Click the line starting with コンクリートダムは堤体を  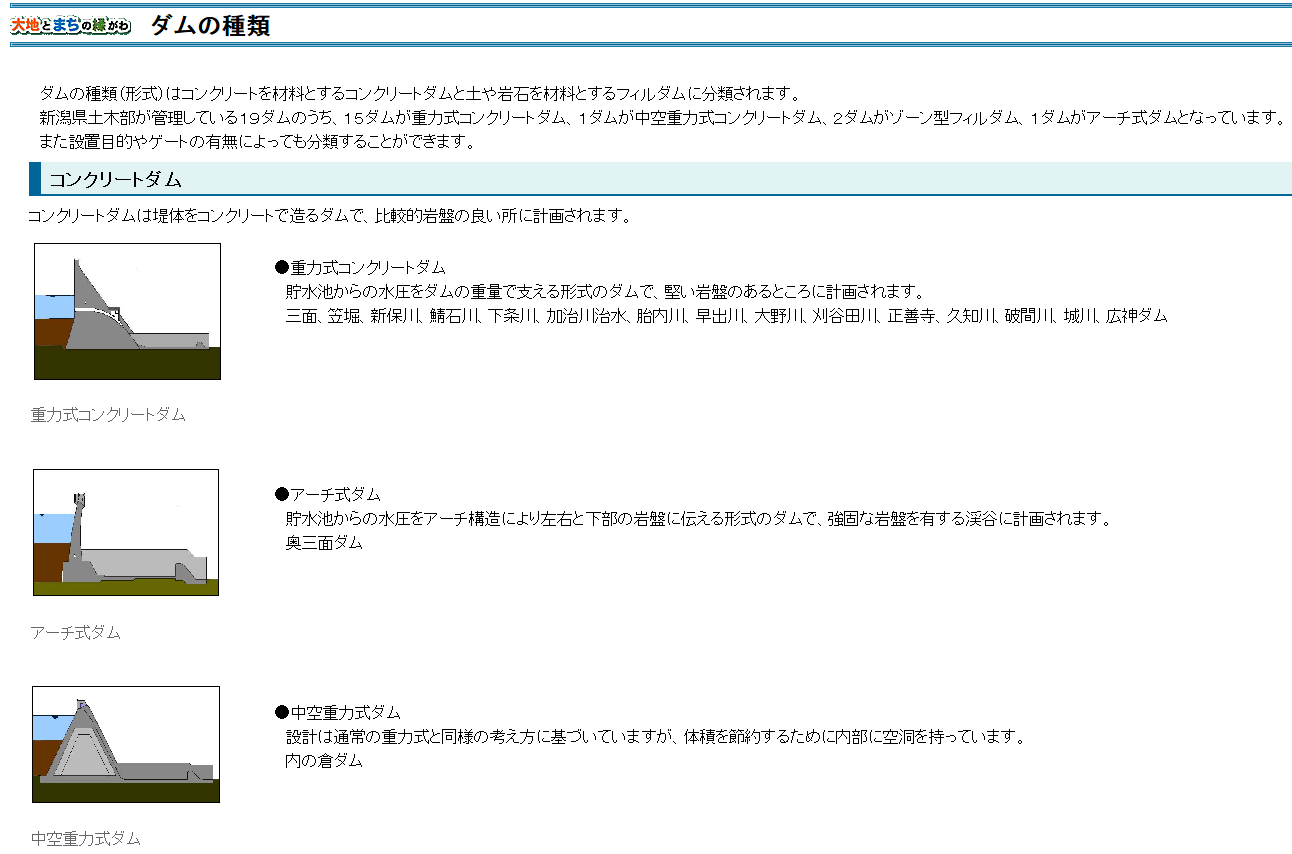(330, 216)
